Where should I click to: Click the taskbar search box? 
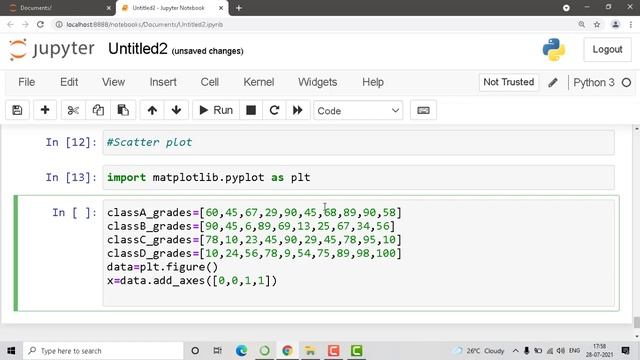[103, 351]
